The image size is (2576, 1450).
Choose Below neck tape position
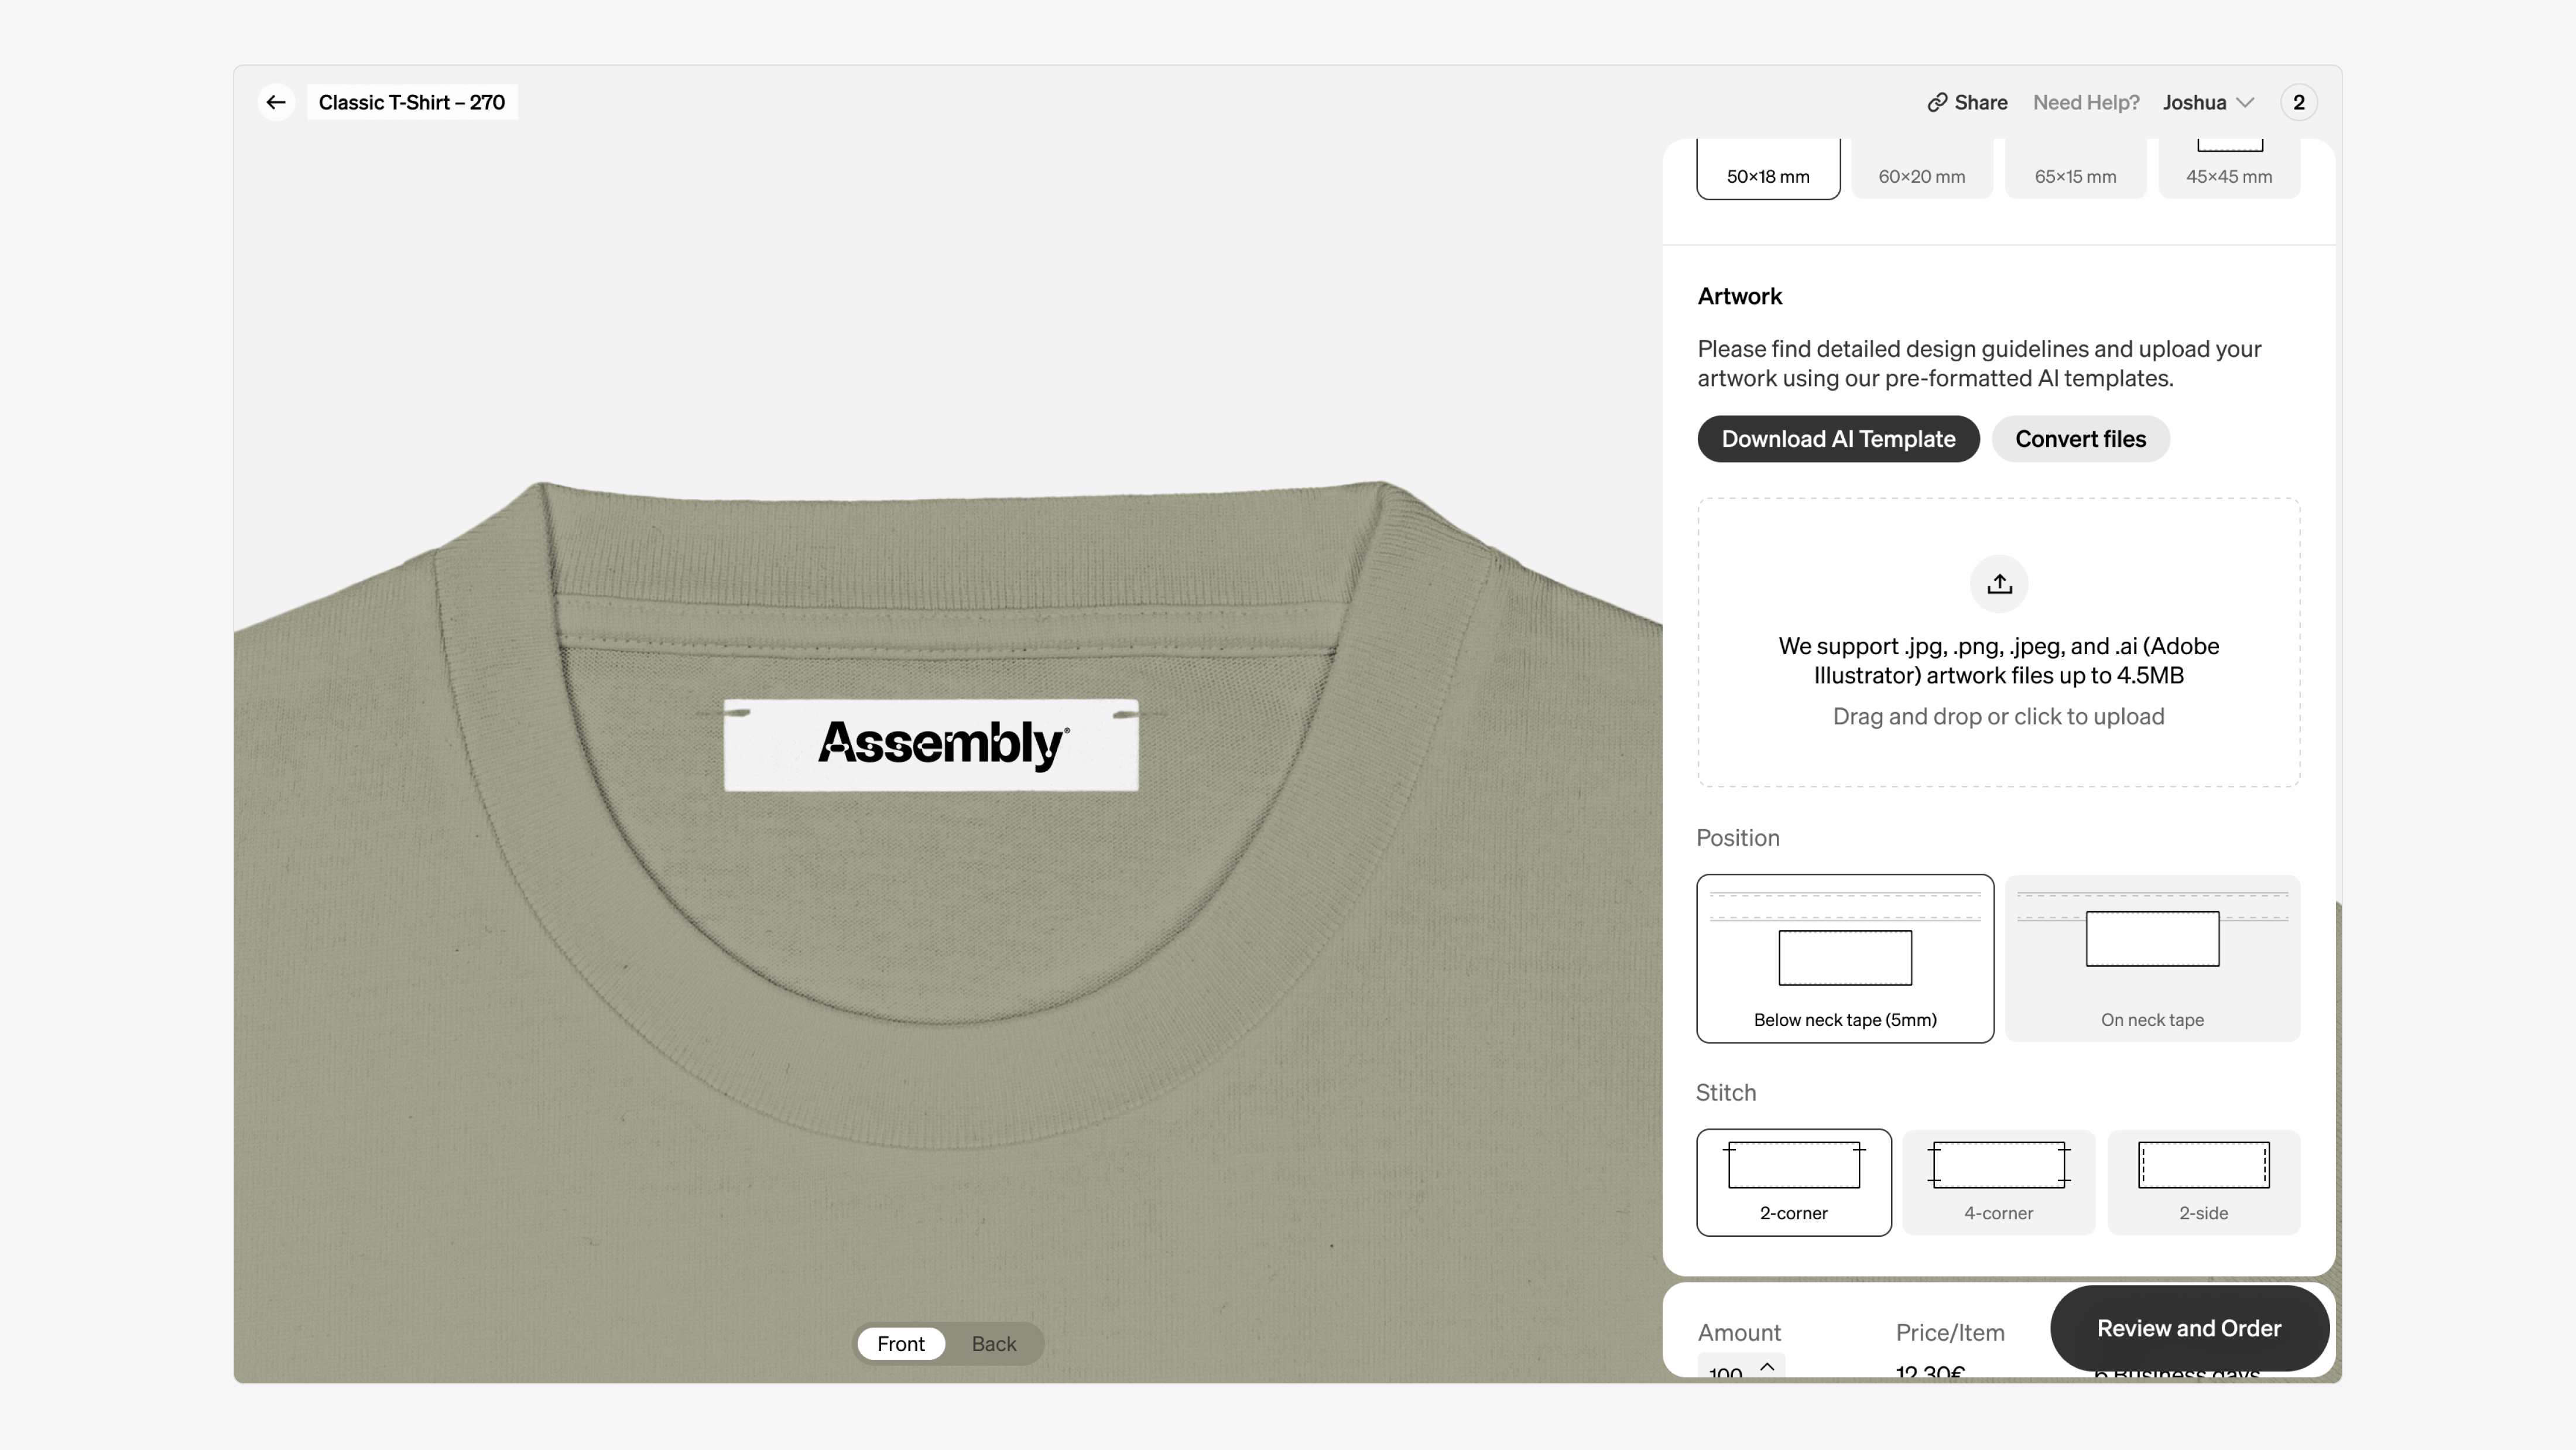point(1844,958)
